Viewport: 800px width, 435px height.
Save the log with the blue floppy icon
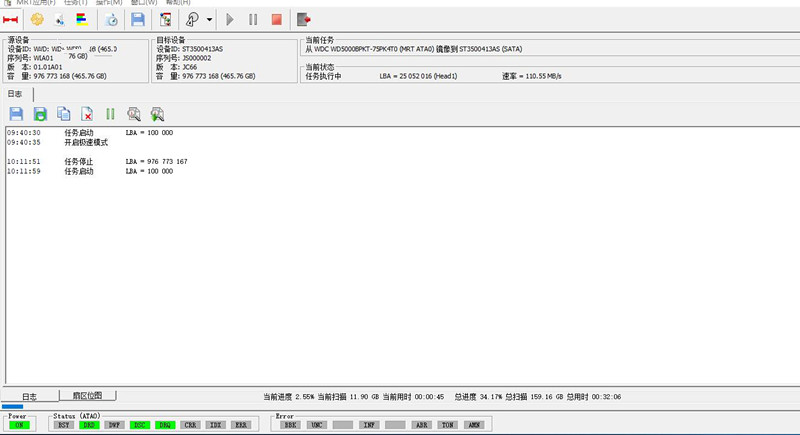click(x=16, y=114)
